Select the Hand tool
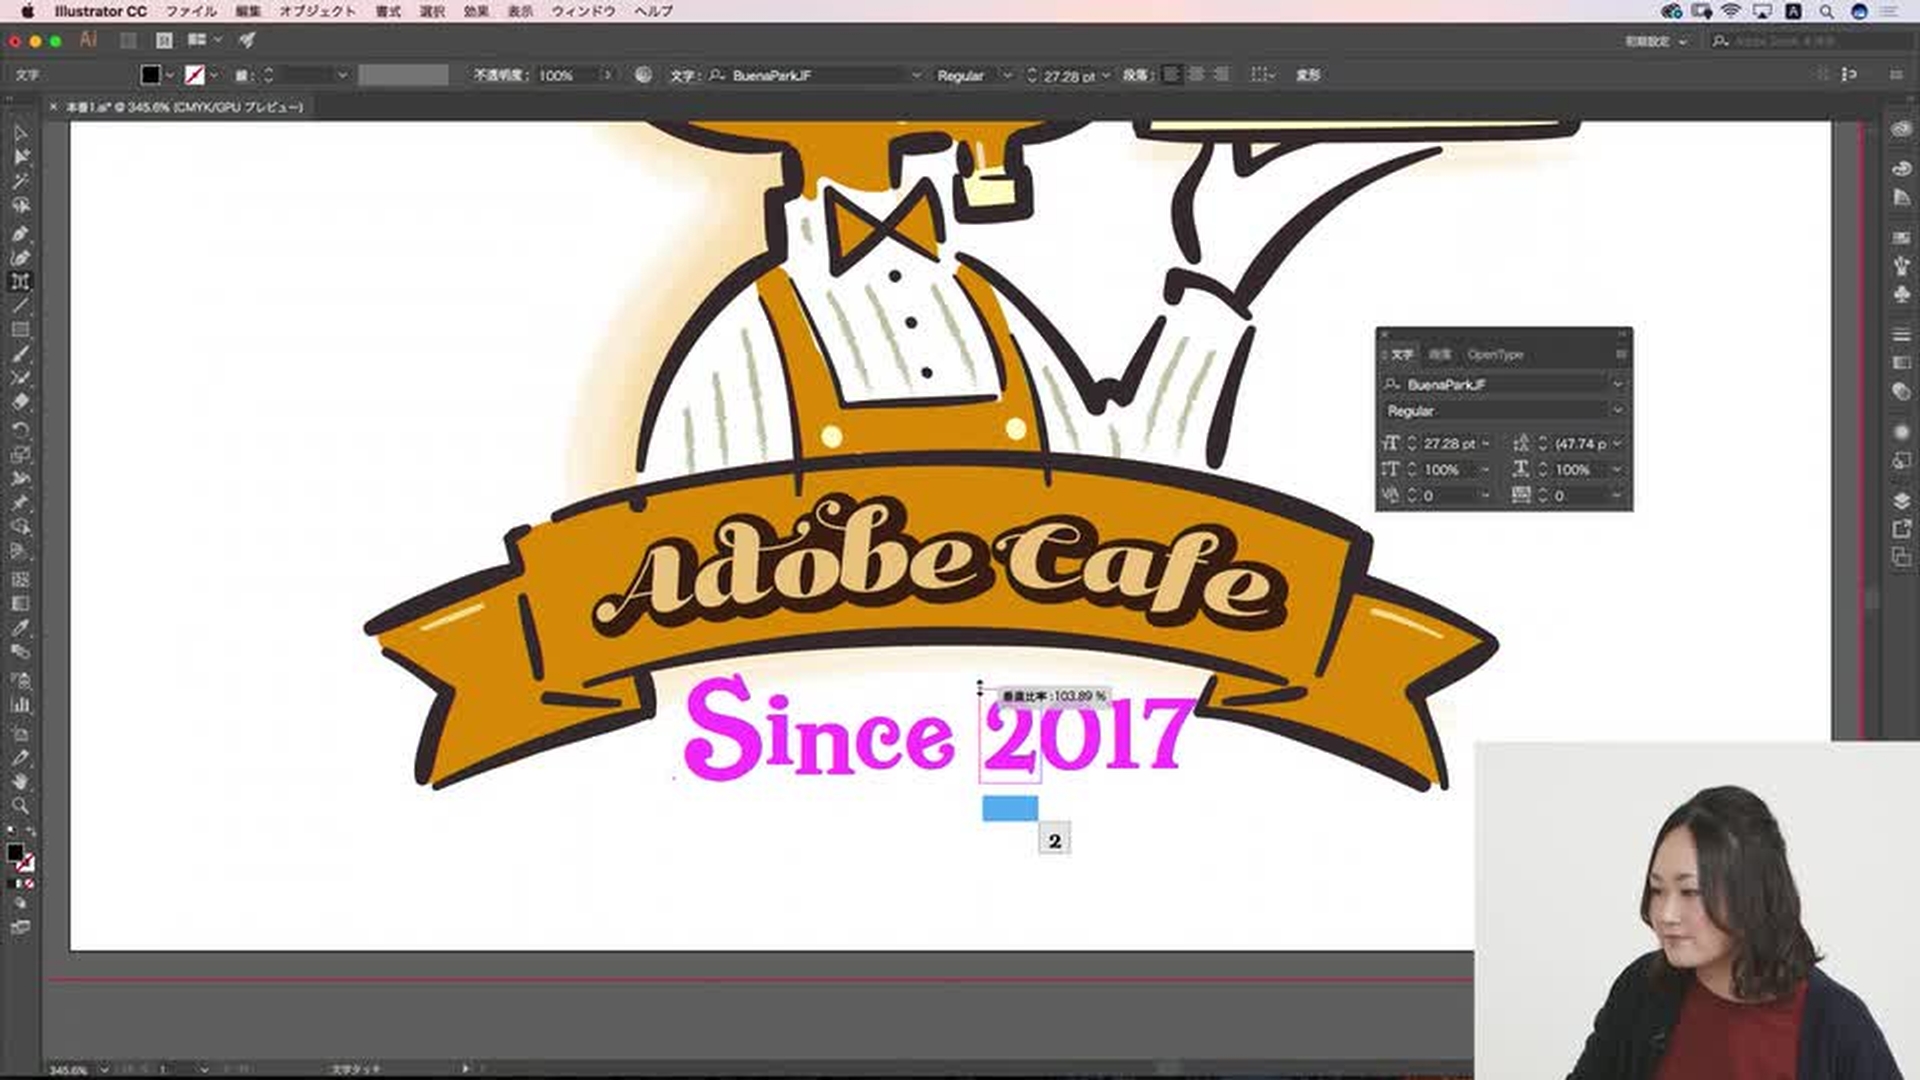Image resolution: width=1920 pixels, height=1080 pixels. coord(20,781)
